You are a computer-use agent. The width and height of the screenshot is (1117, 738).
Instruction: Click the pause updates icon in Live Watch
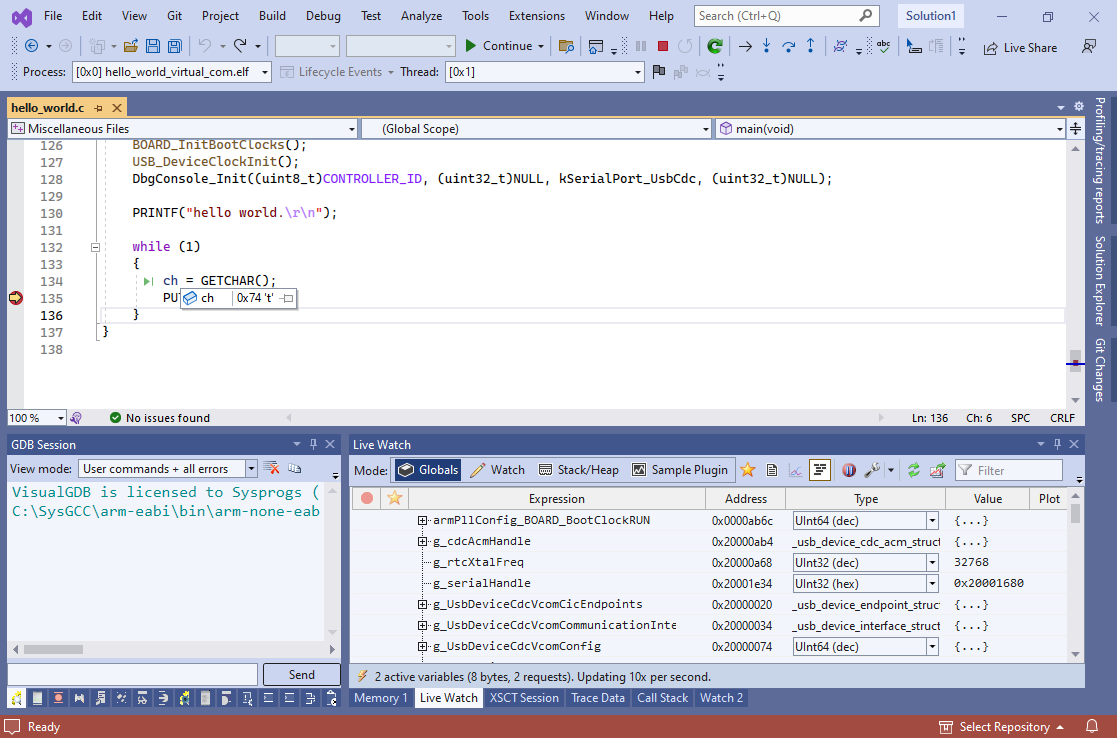[x=848, y=470]
